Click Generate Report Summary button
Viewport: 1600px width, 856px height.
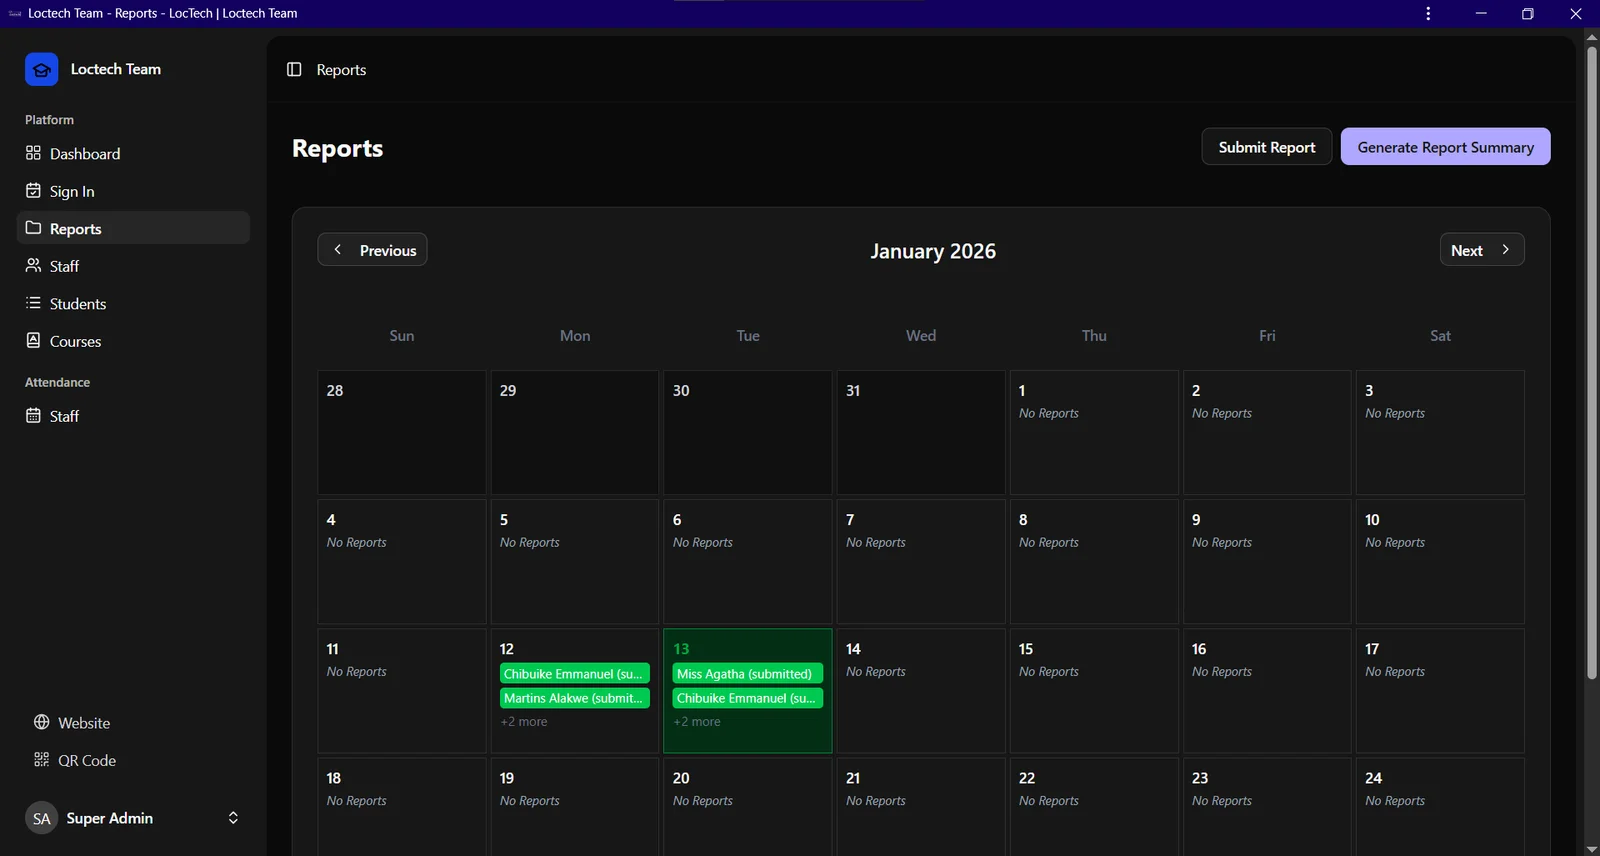pyautogui.click(x=1445, y=147)
